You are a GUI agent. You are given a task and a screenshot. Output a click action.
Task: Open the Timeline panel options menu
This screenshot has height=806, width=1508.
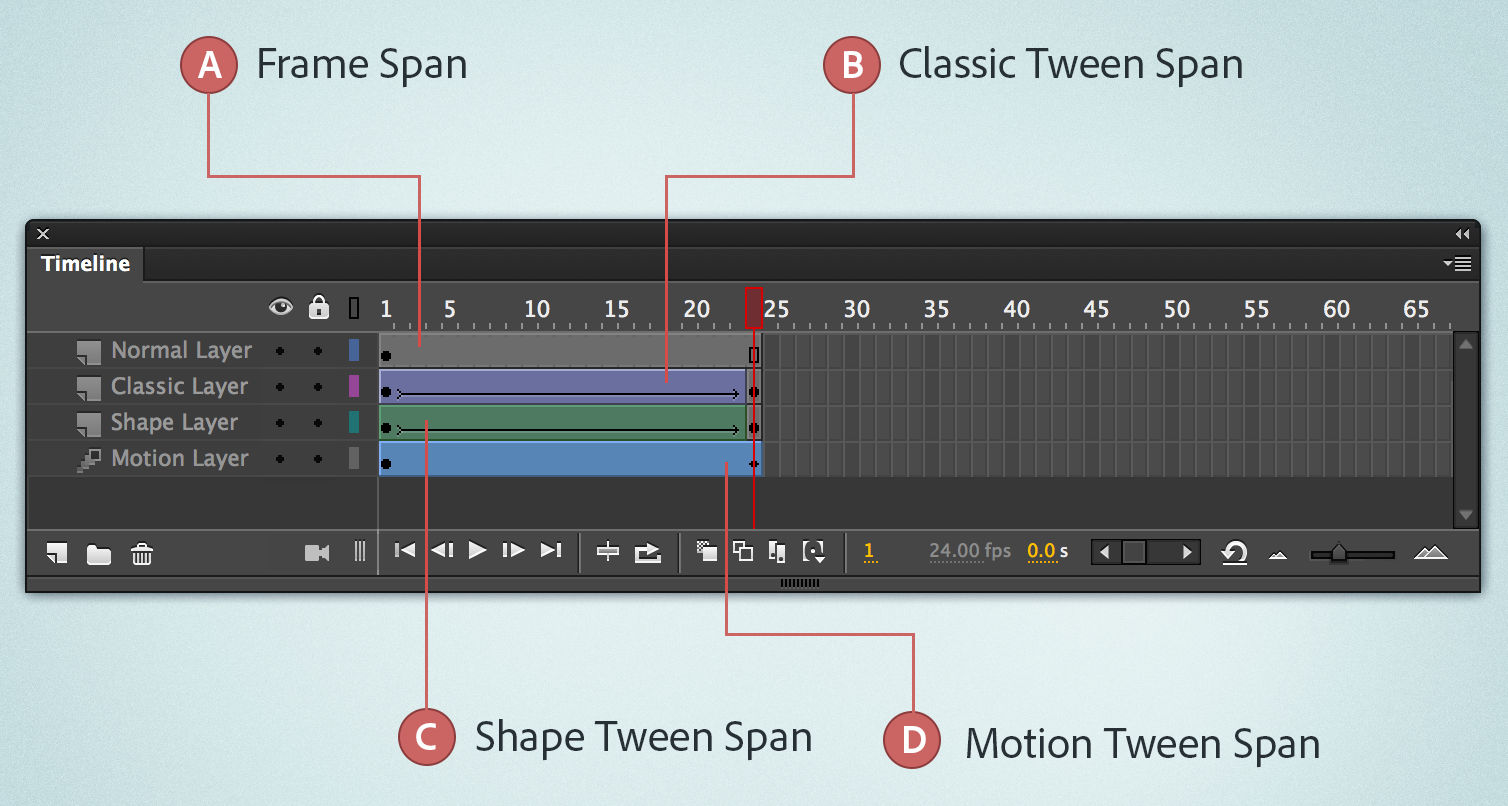tap(1458, 263)
